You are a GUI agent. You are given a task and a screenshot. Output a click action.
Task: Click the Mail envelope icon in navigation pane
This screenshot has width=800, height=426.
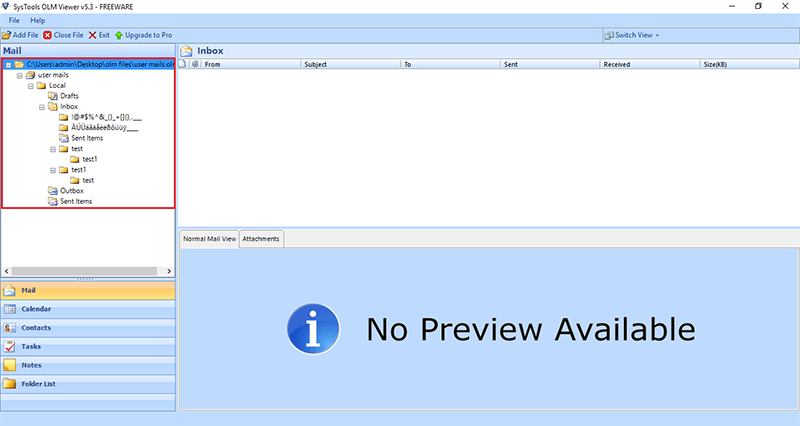[10, 290]
